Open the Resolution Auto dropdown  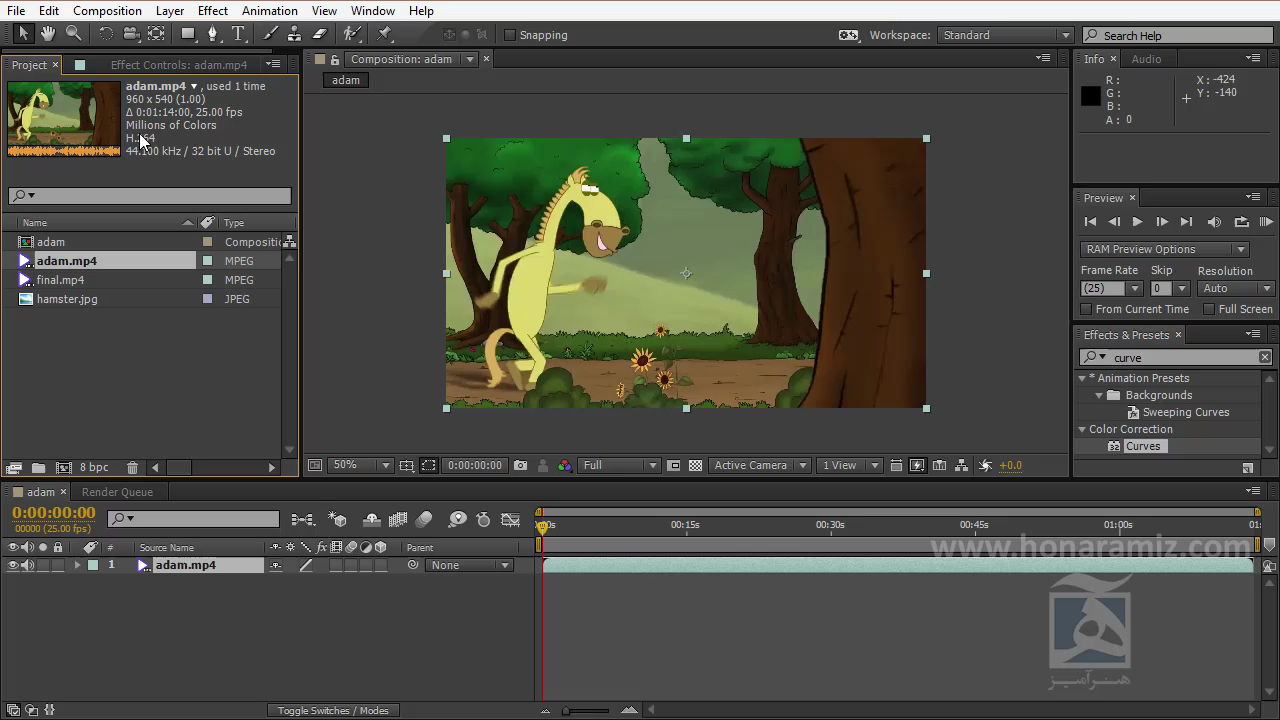1236,288
